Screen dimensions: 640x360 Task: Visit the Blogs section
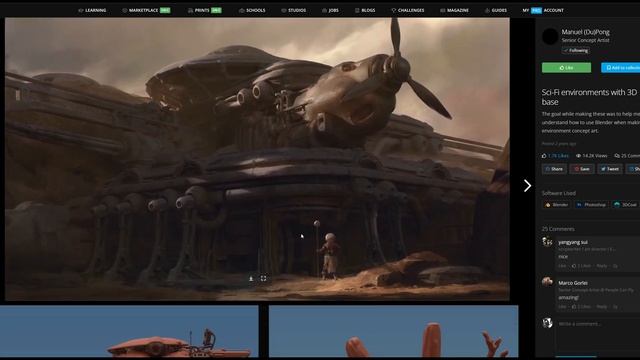coord(365,10)
